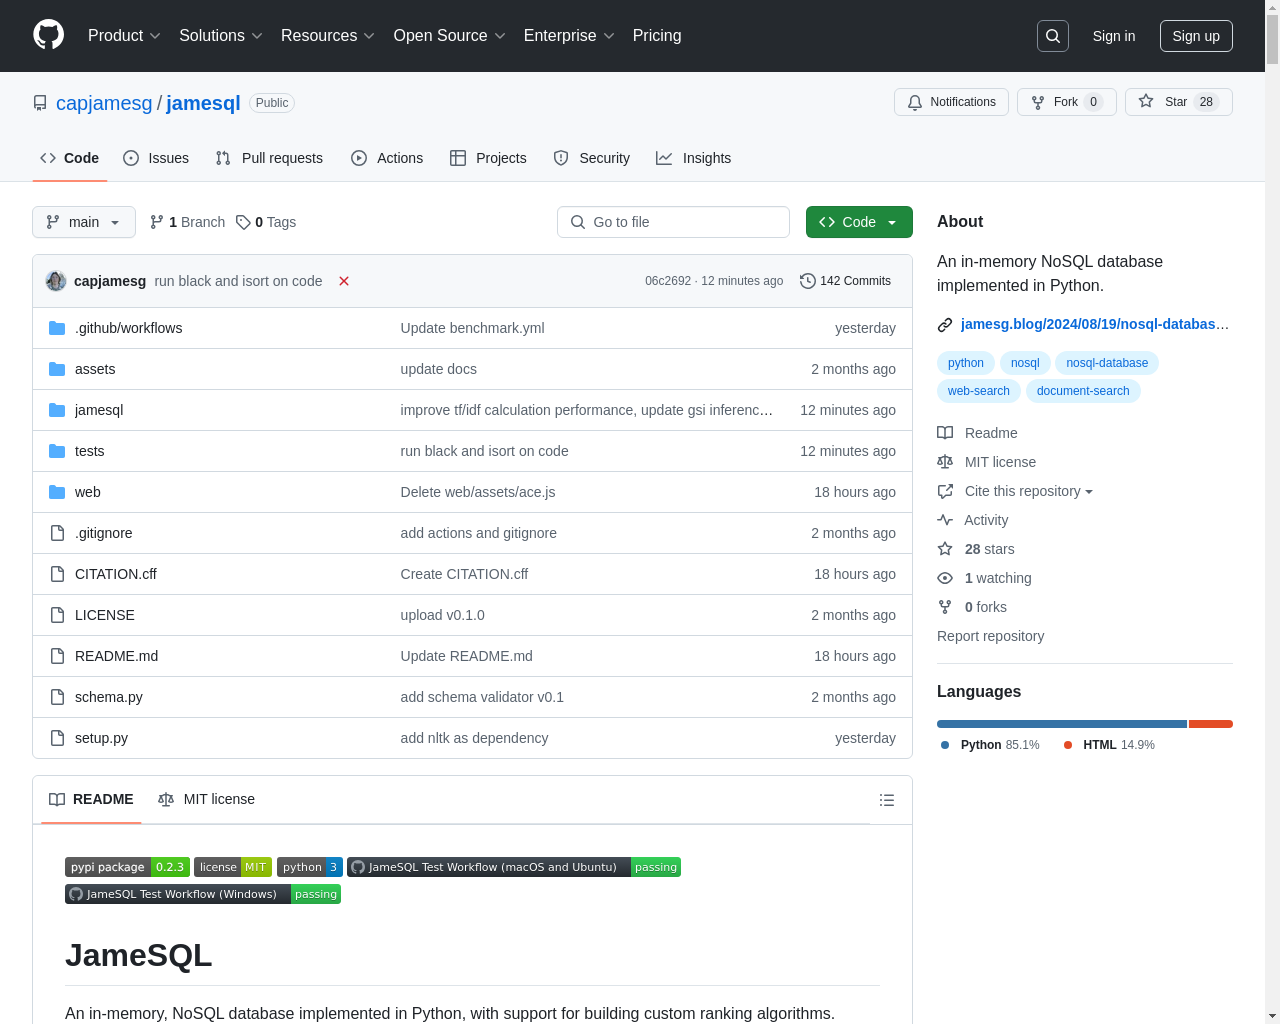Open the .github/workflows folder icon
The width and height of the screenshot is (1280, 1024).
(x=57, y=328)
